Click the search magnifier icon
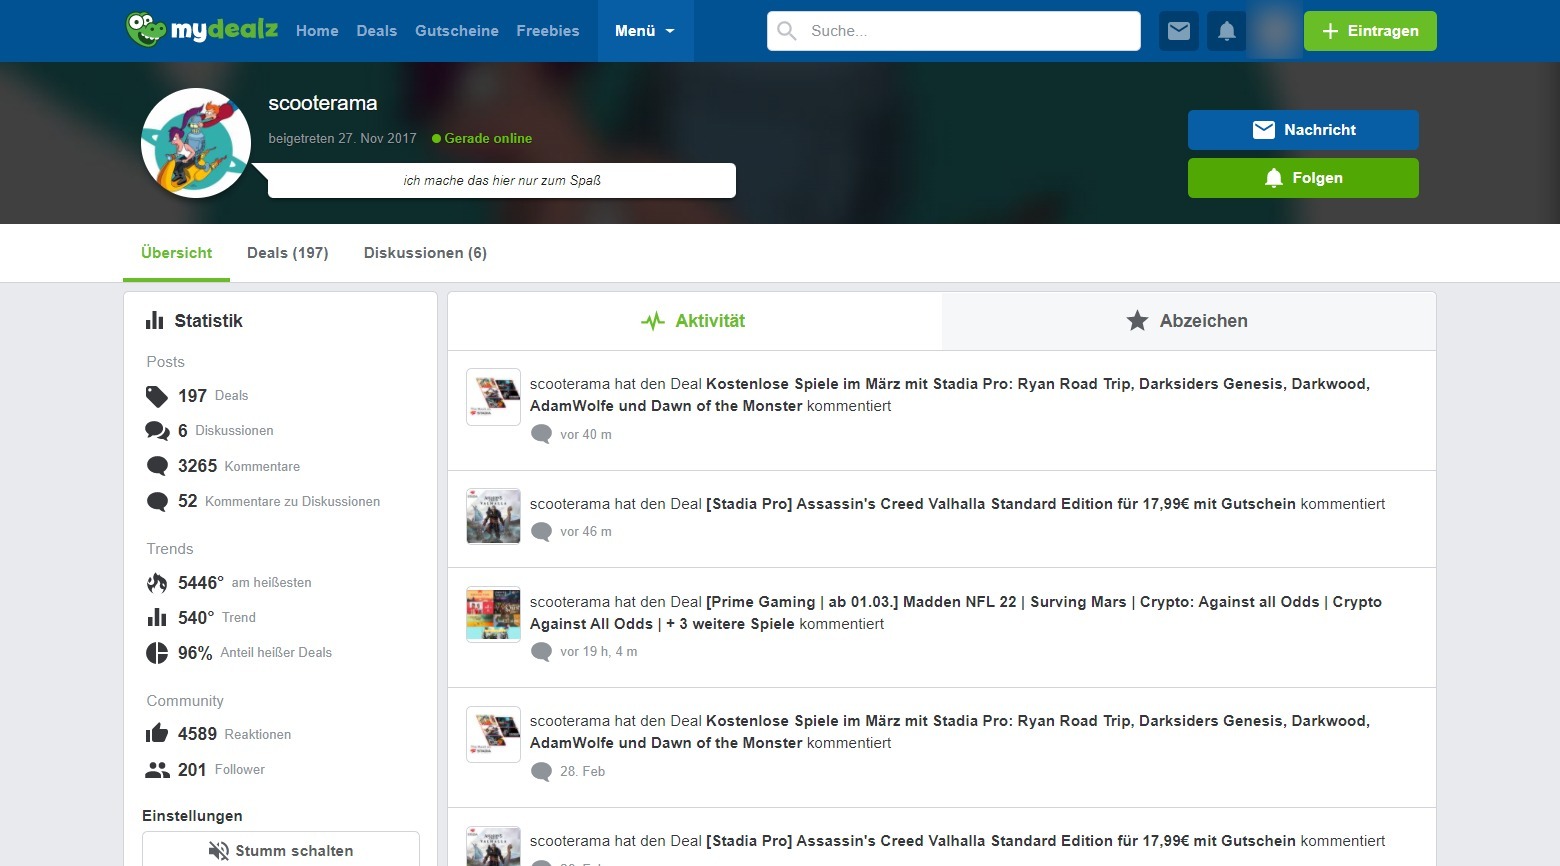Viewport: 1560px width, 866px height. tap(787, 31)
